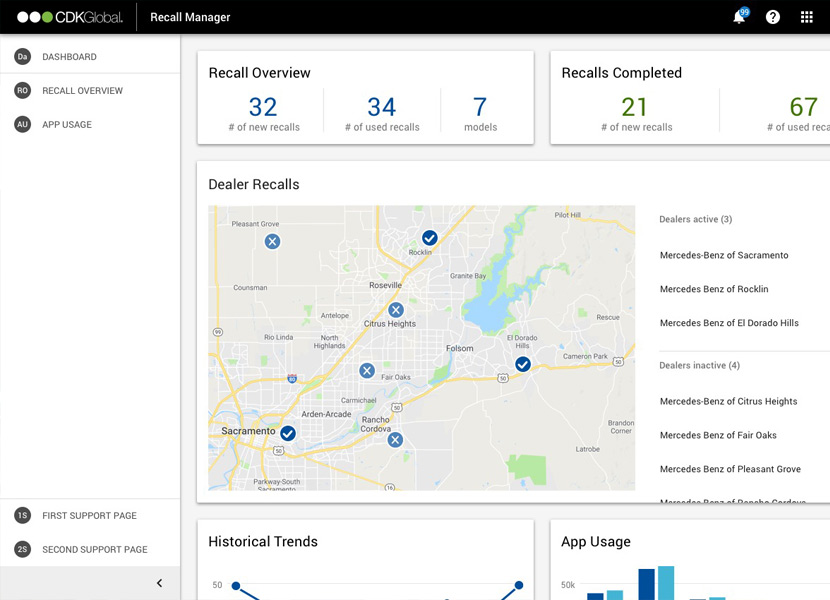
Task: Click the App Usage 'AU' sidebar icon
Action: (22, 124)
